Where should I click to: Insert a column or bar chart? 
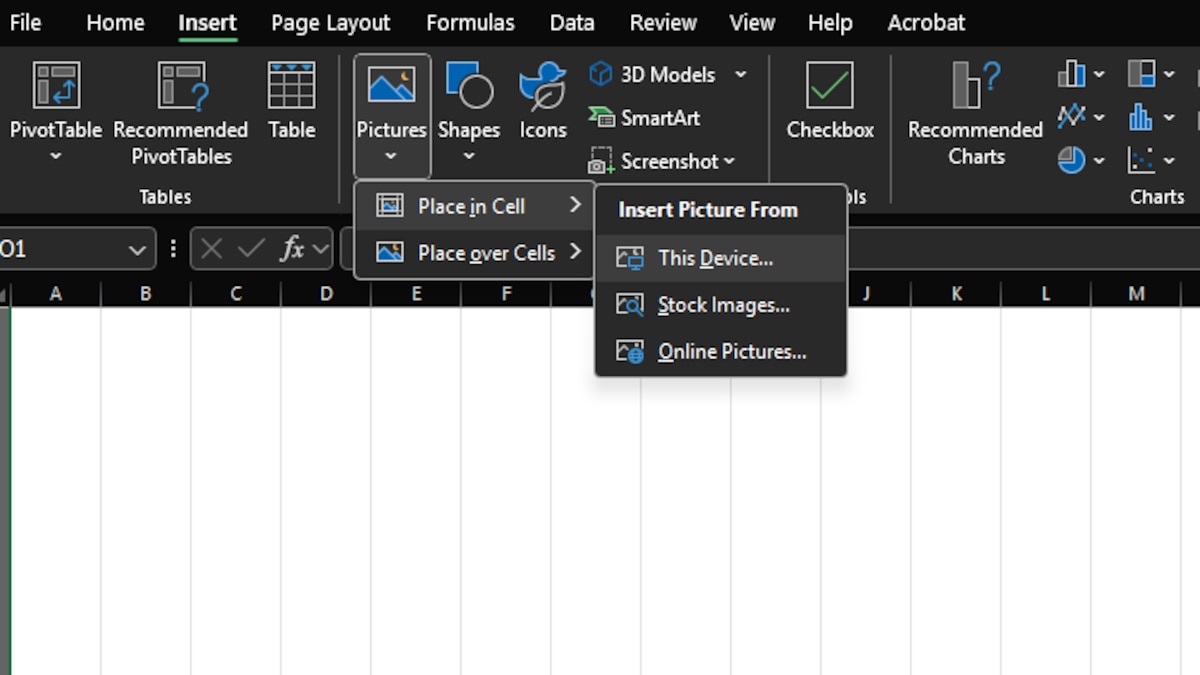tap(1072, 74)
